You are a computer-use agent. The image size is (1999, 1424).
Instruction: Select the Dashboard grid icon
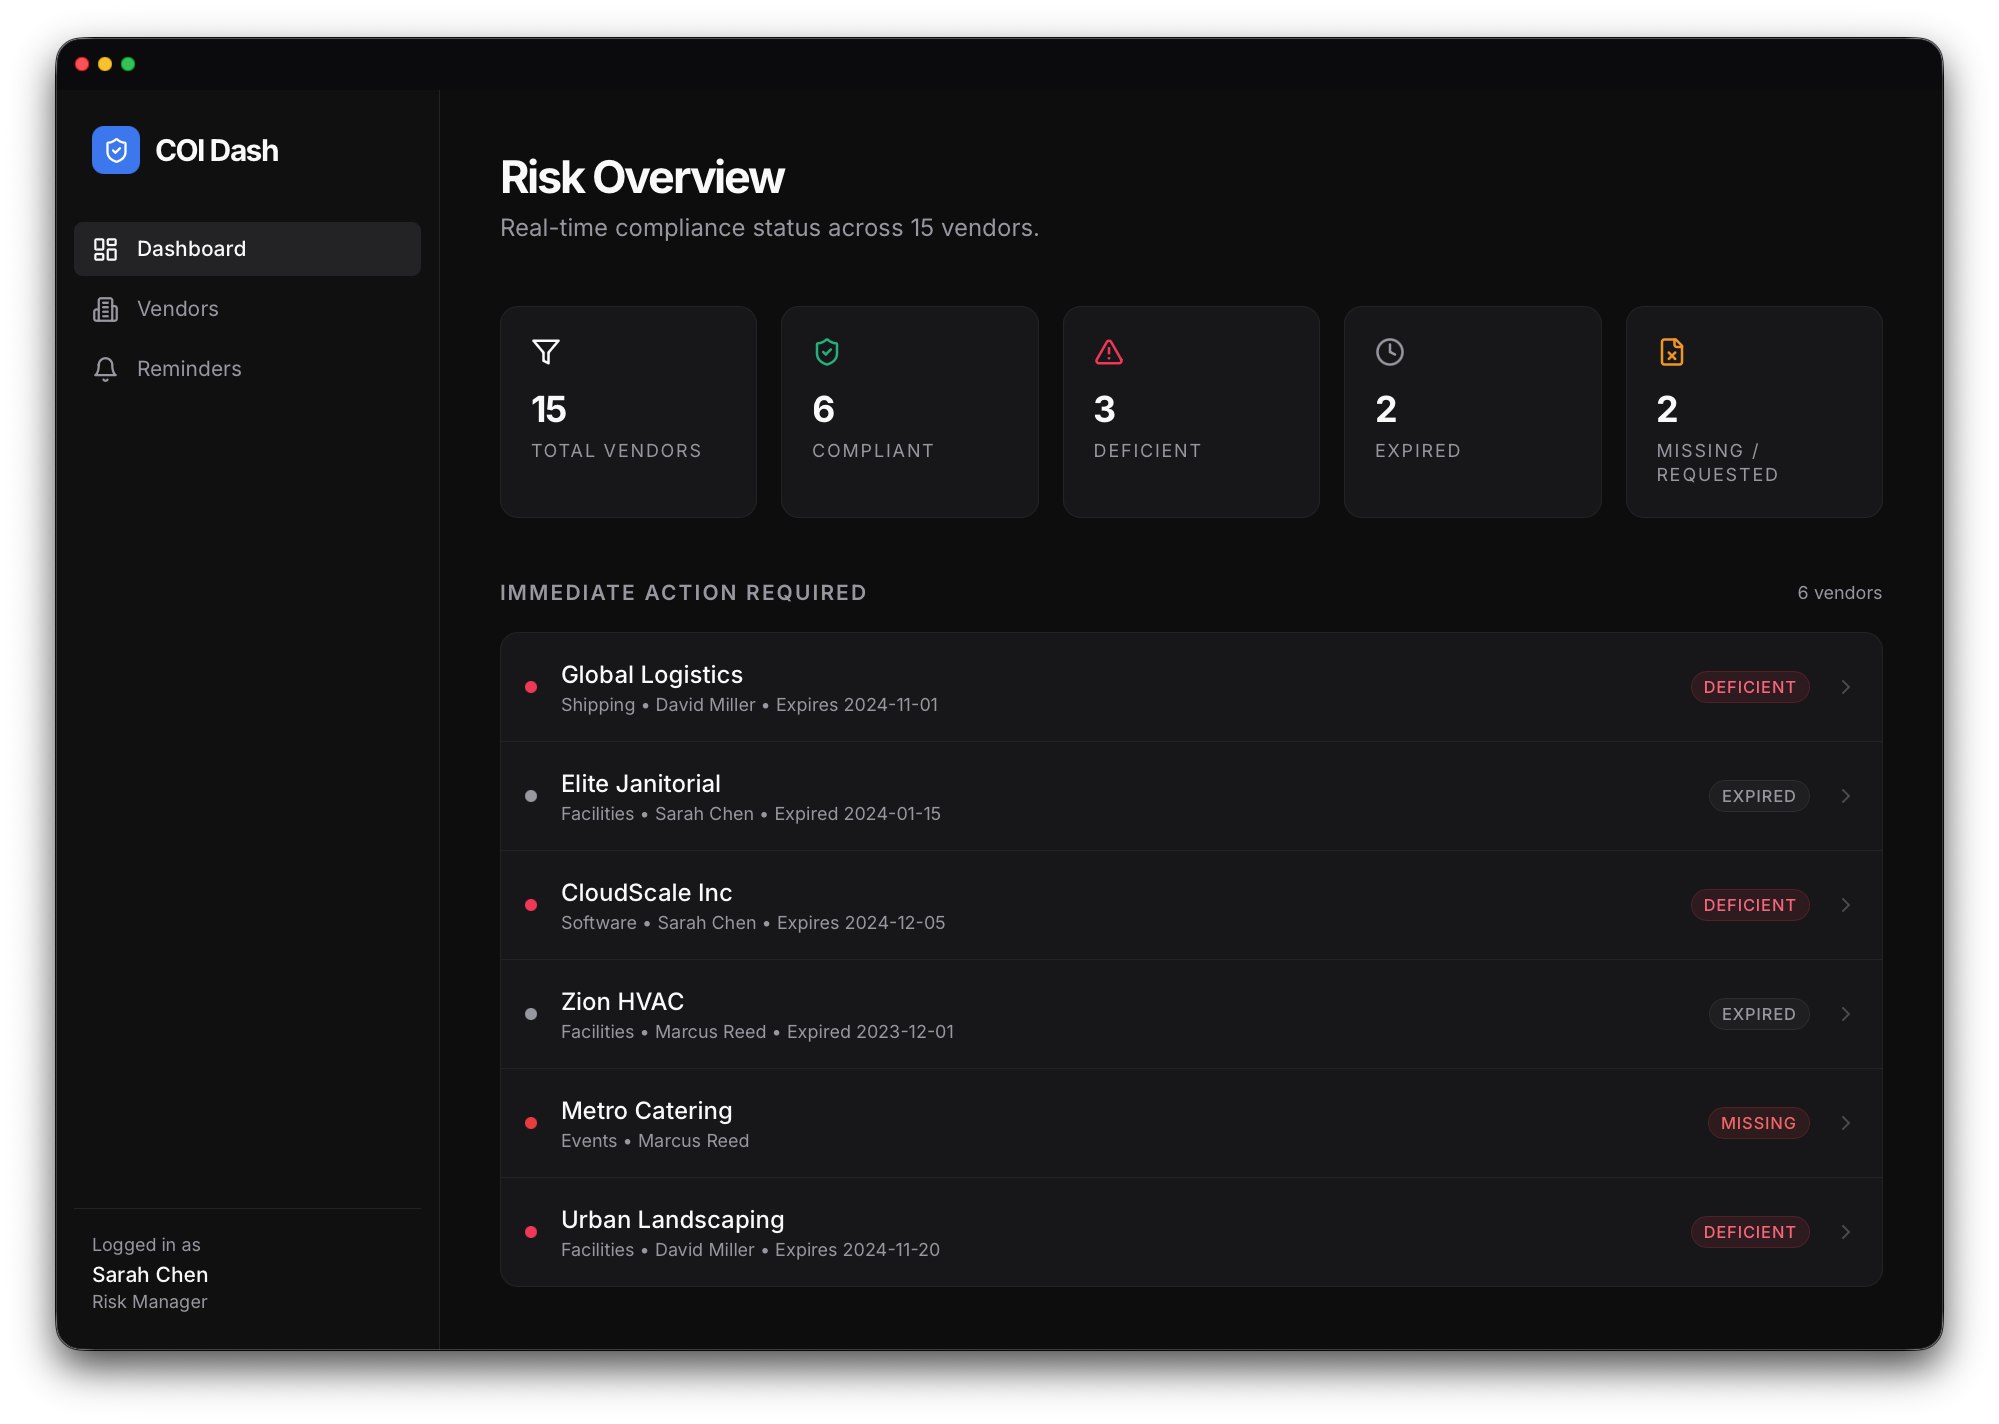click(x=105, y=248)
